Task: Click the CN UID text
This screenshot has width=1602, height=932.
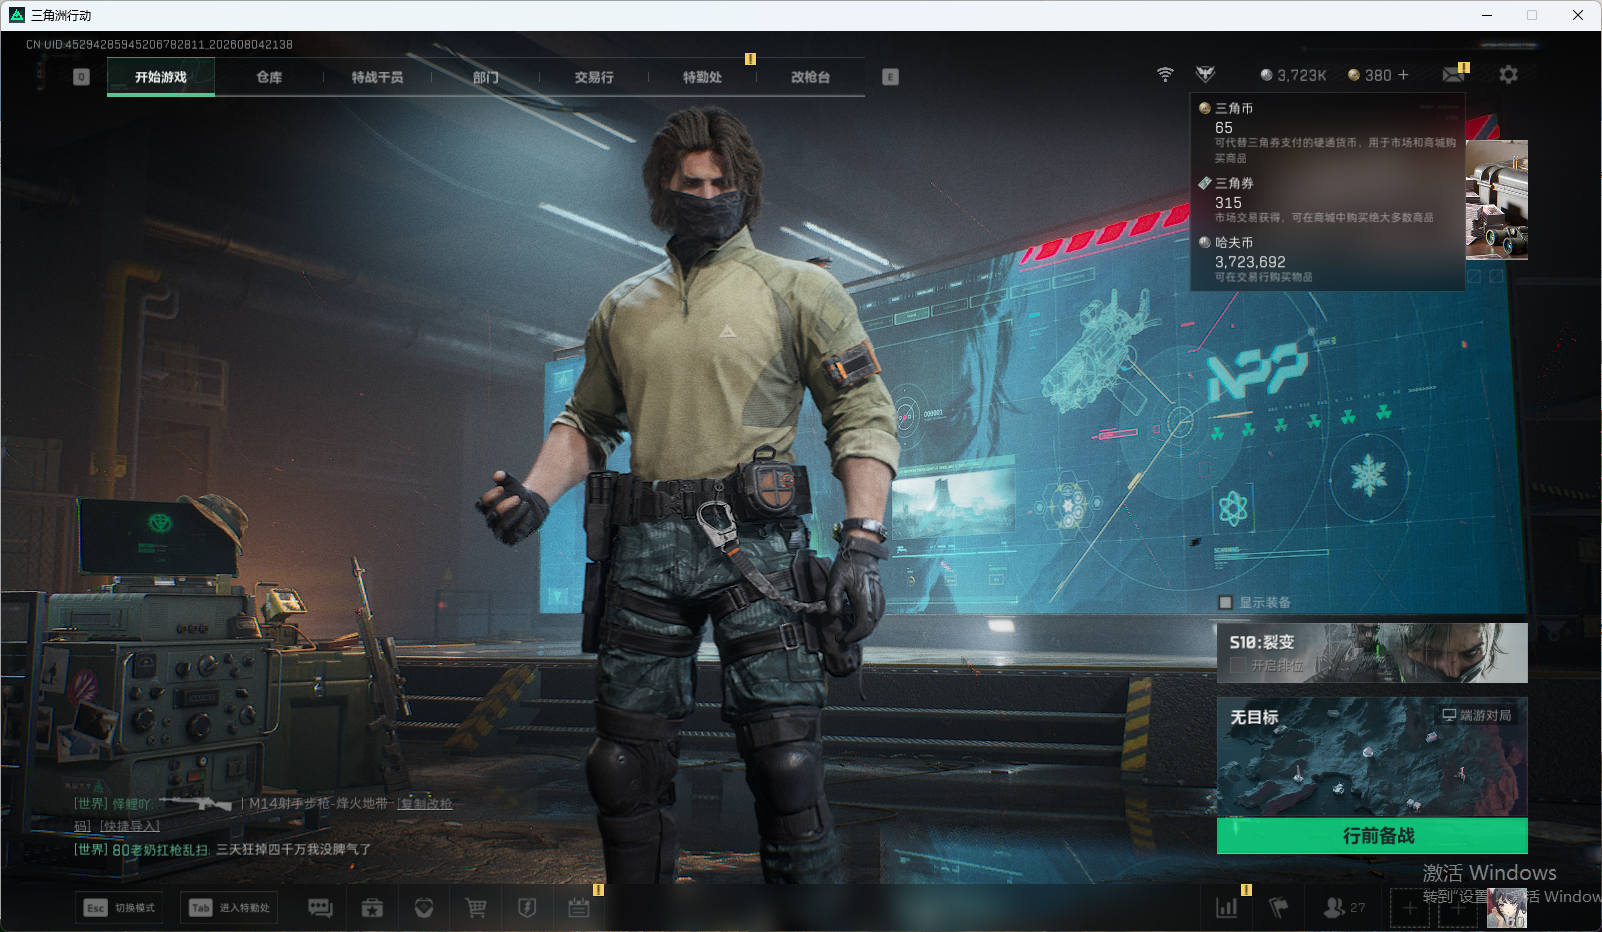Action: tap(159, 45)
